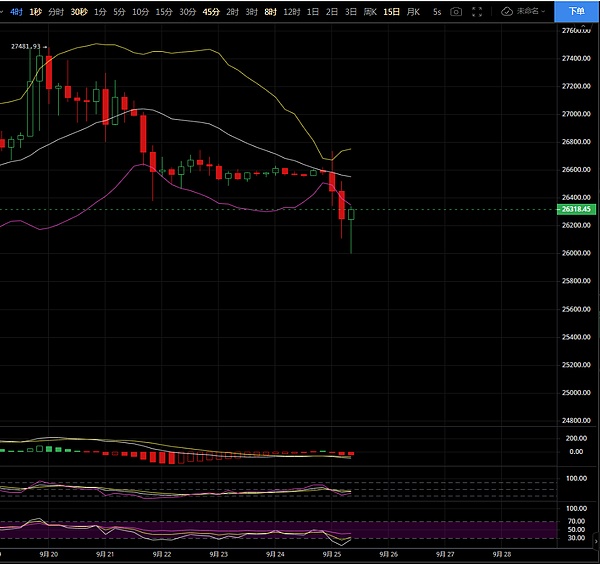
Task: Select the 月K monthly candles
Action: point(413,11)
